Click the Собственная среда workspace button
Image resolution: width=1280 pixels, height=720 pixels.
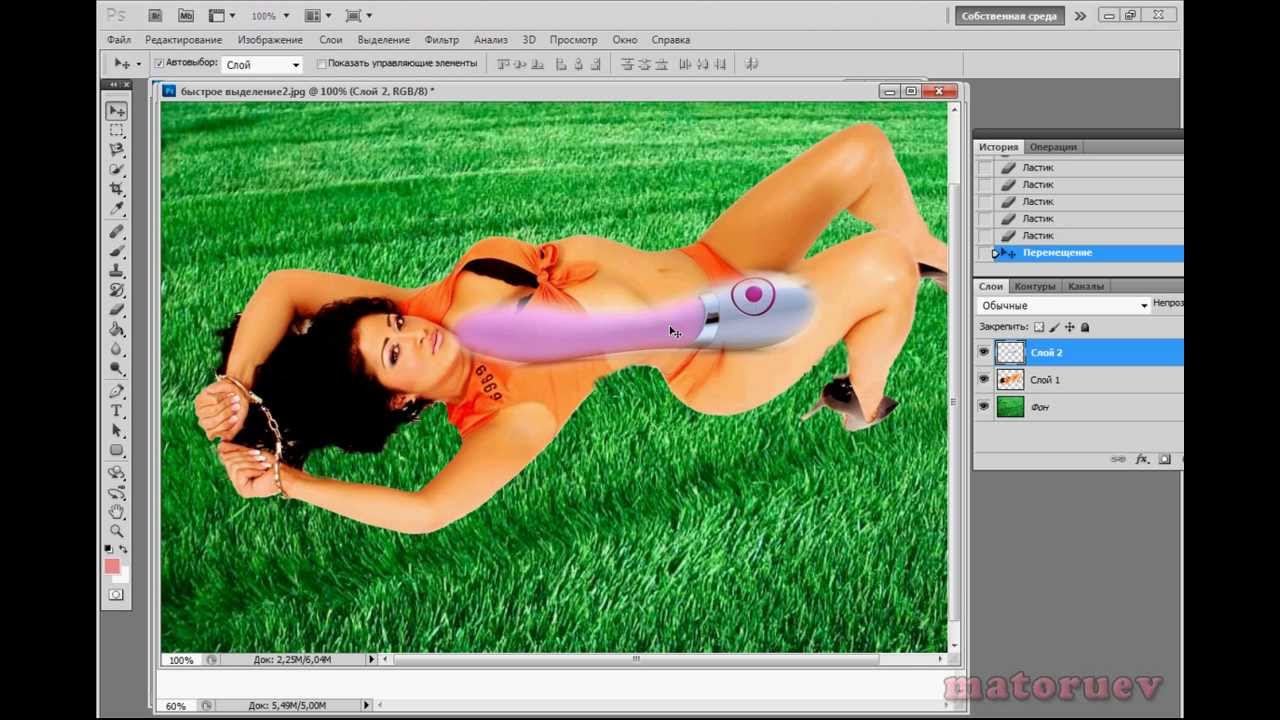(x=1008, y=16)
